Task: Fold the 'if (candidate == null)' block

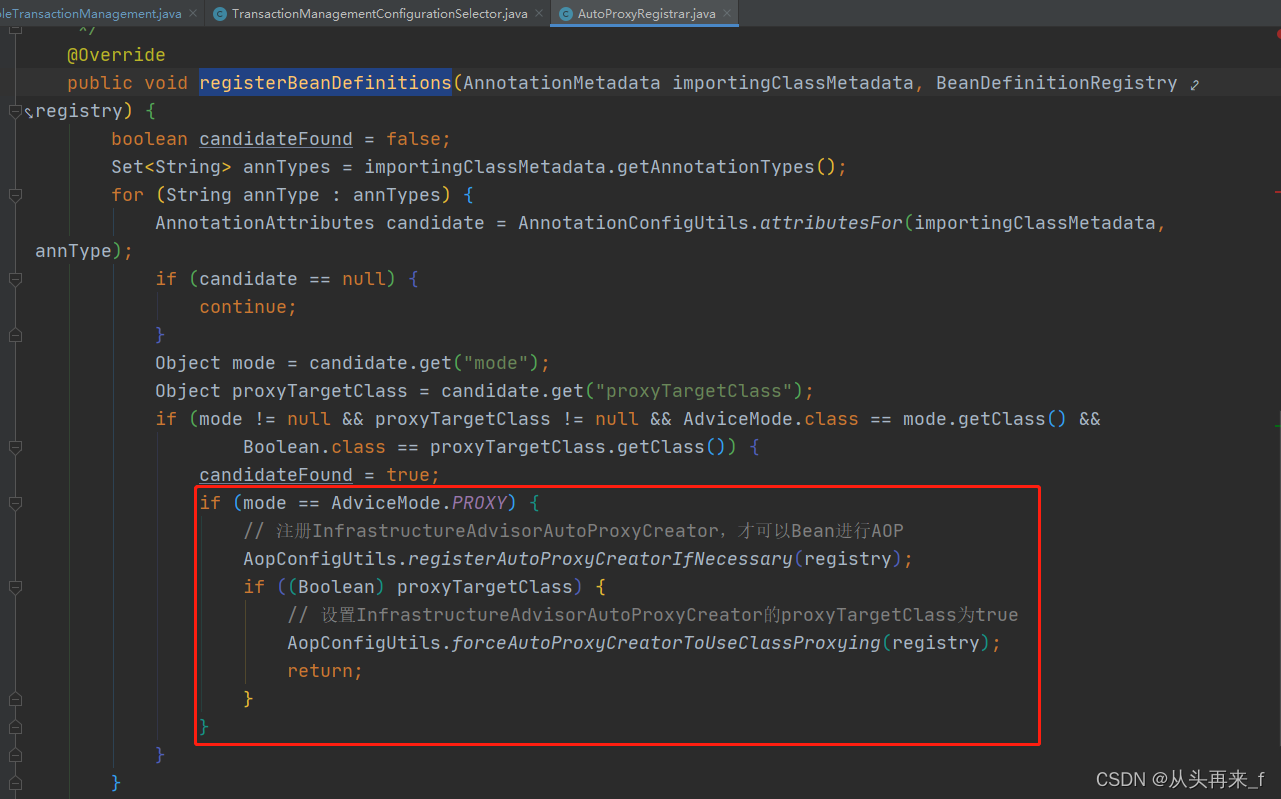Action: 15,278
